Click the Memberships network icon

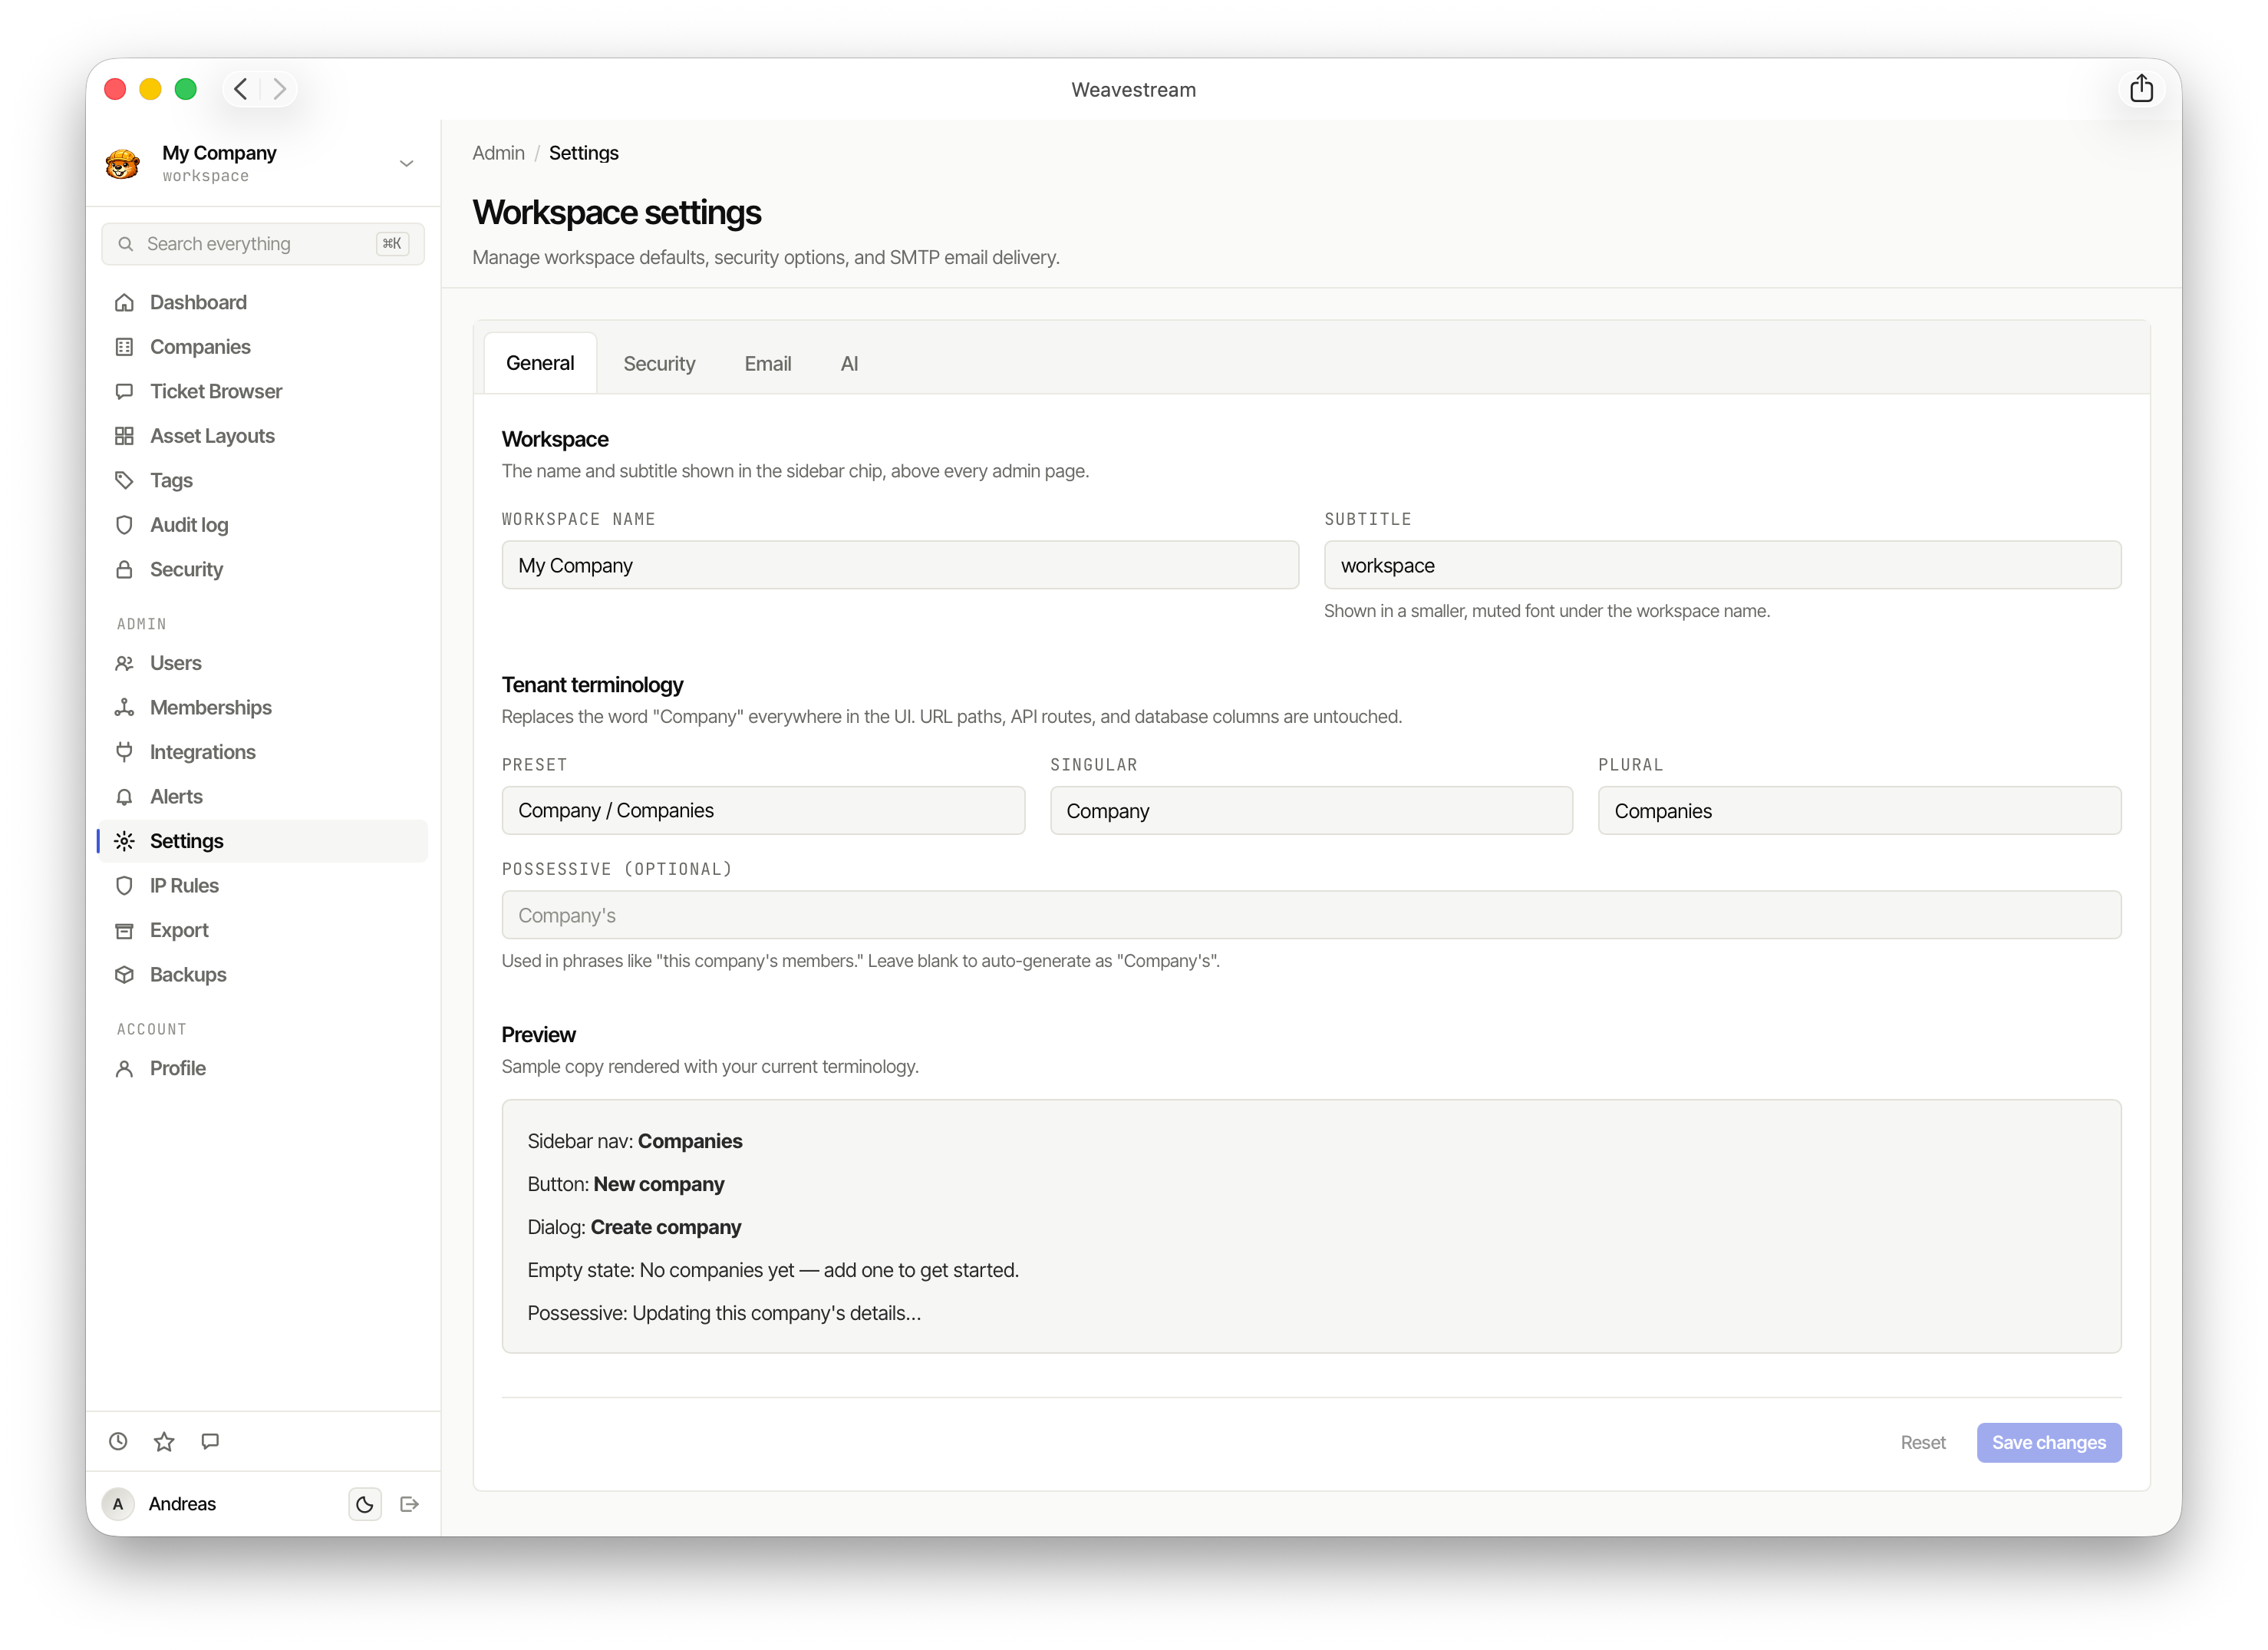point(124,707)
